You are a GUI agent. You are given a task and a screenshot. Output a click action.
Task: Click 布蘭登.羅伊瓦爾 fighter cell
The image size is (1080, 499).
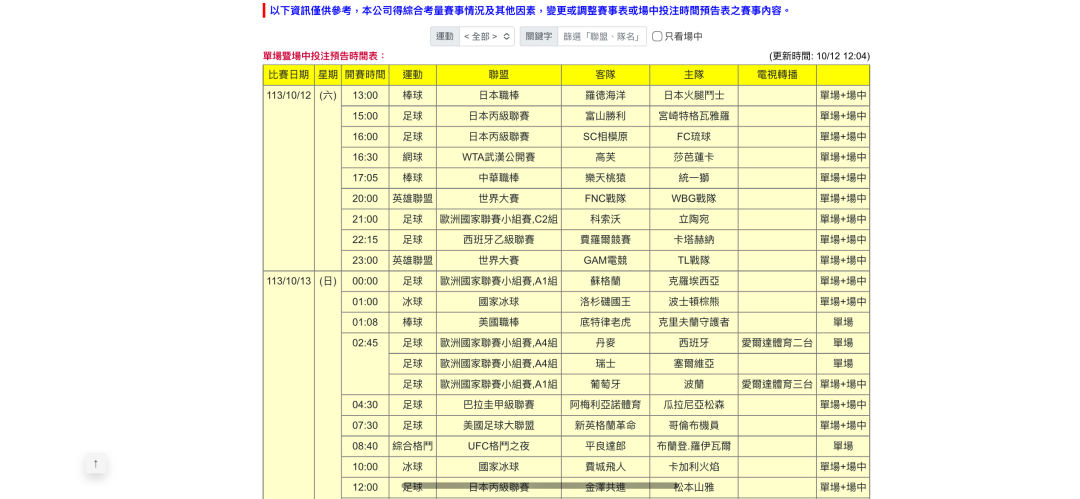[x=694, y=447]
